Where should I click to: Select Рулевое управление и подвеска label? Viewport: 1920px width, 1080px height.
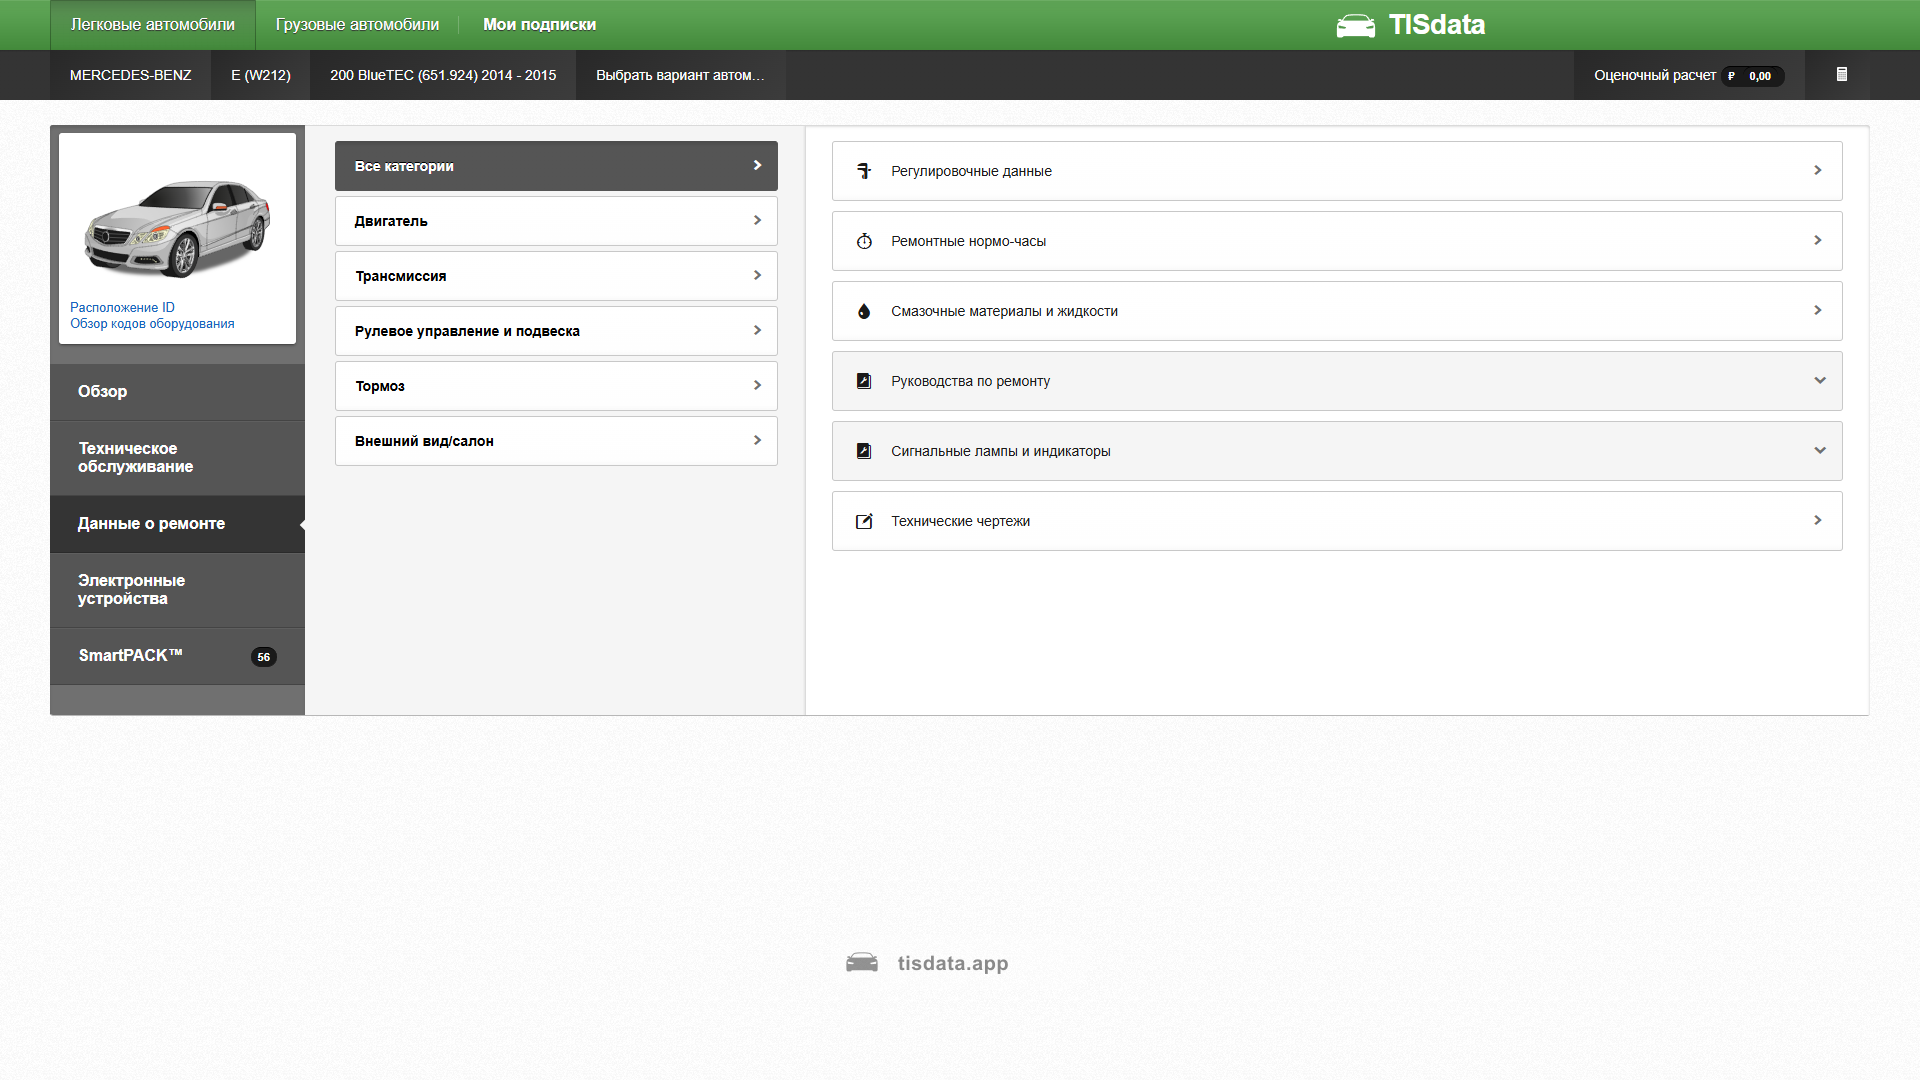[467, 331]
